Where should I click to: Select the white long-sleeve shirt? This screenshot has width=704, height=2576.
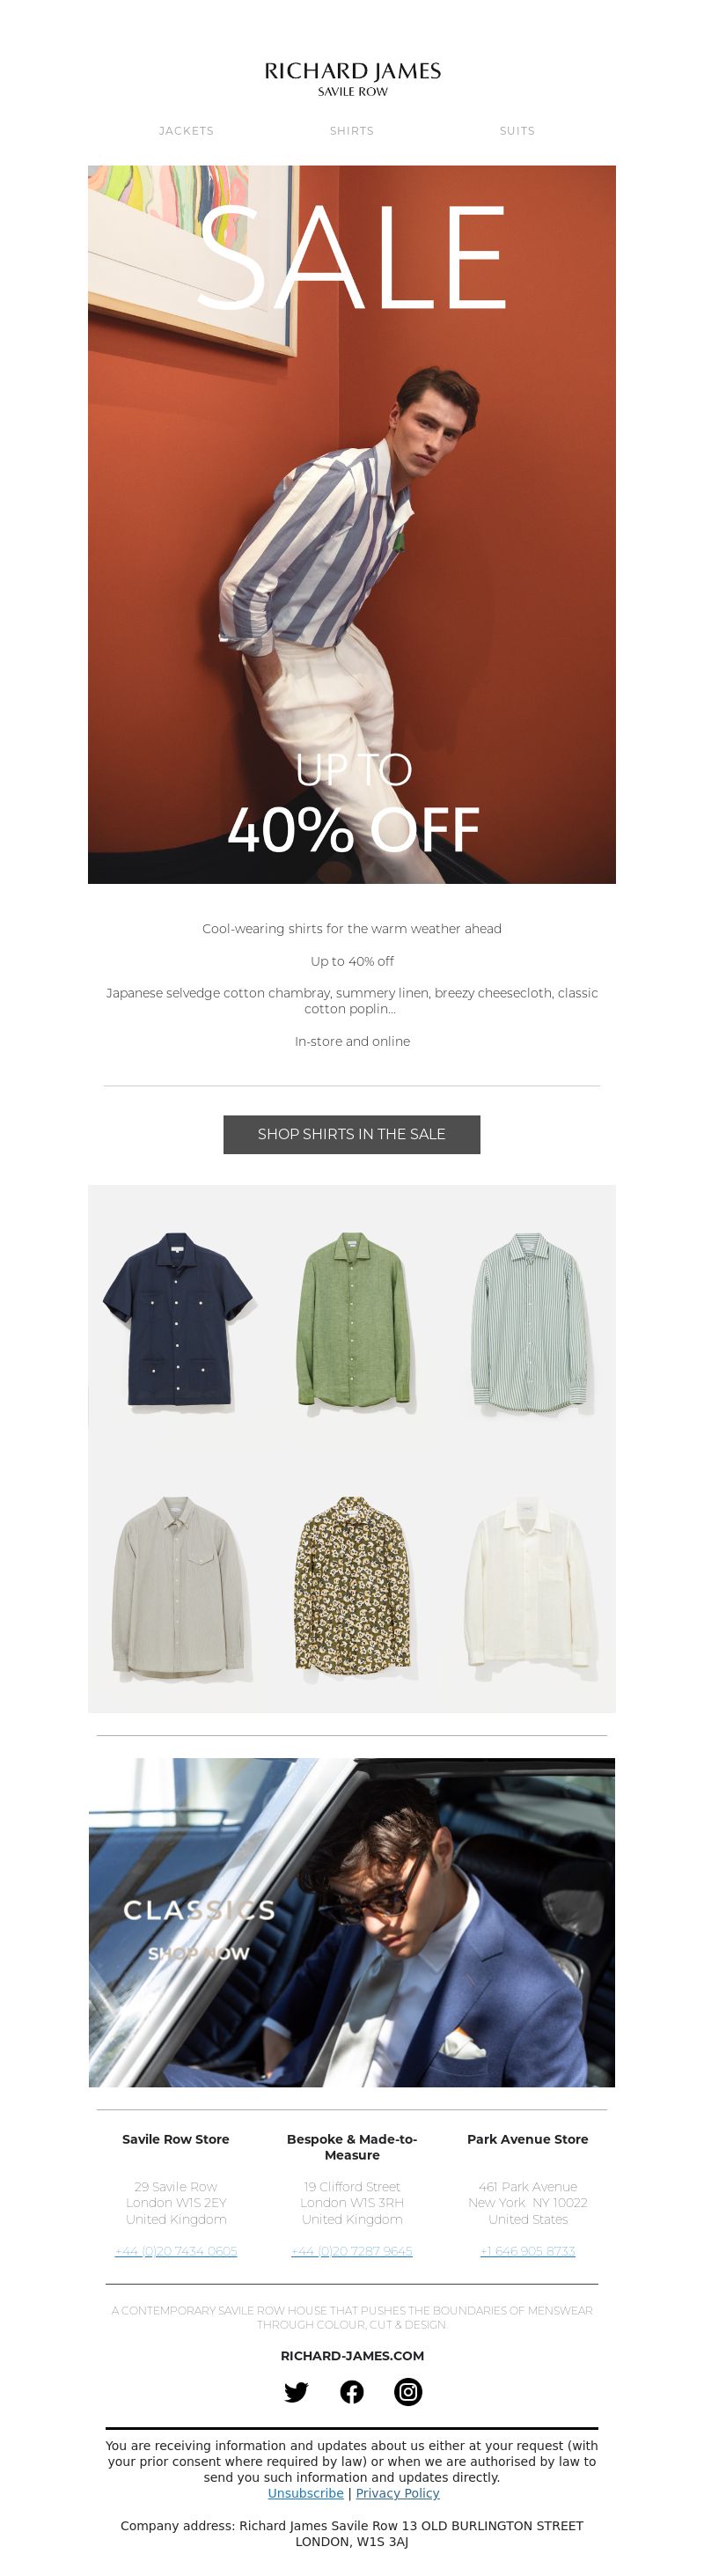tap(530, 1584)
